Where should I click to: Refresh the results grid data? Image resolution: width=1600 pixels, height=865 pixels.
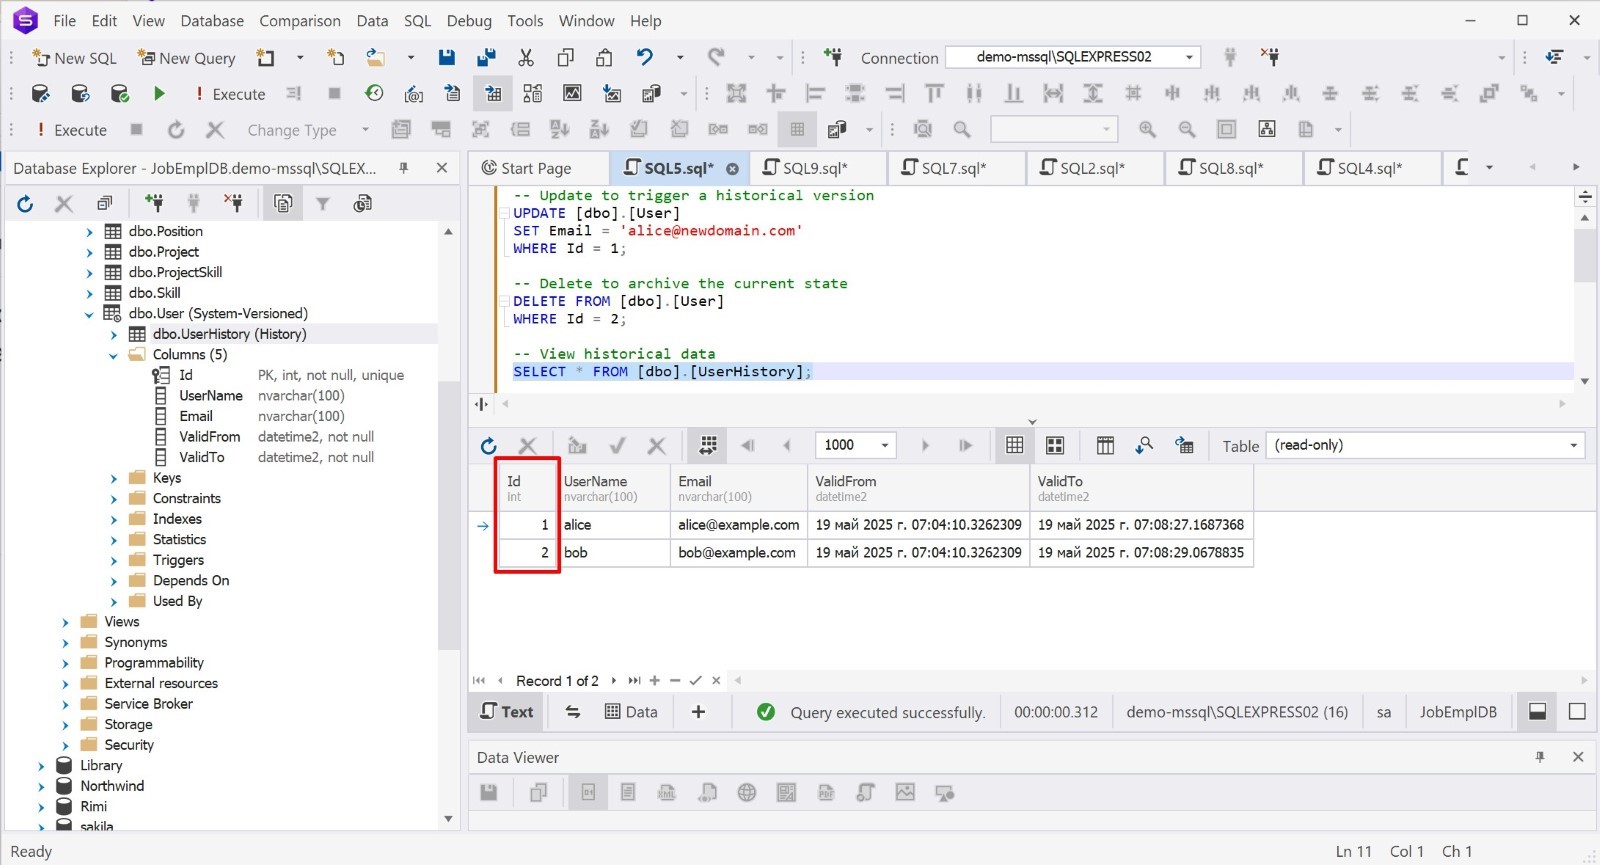pyautogui.click(x=488, y=446)
